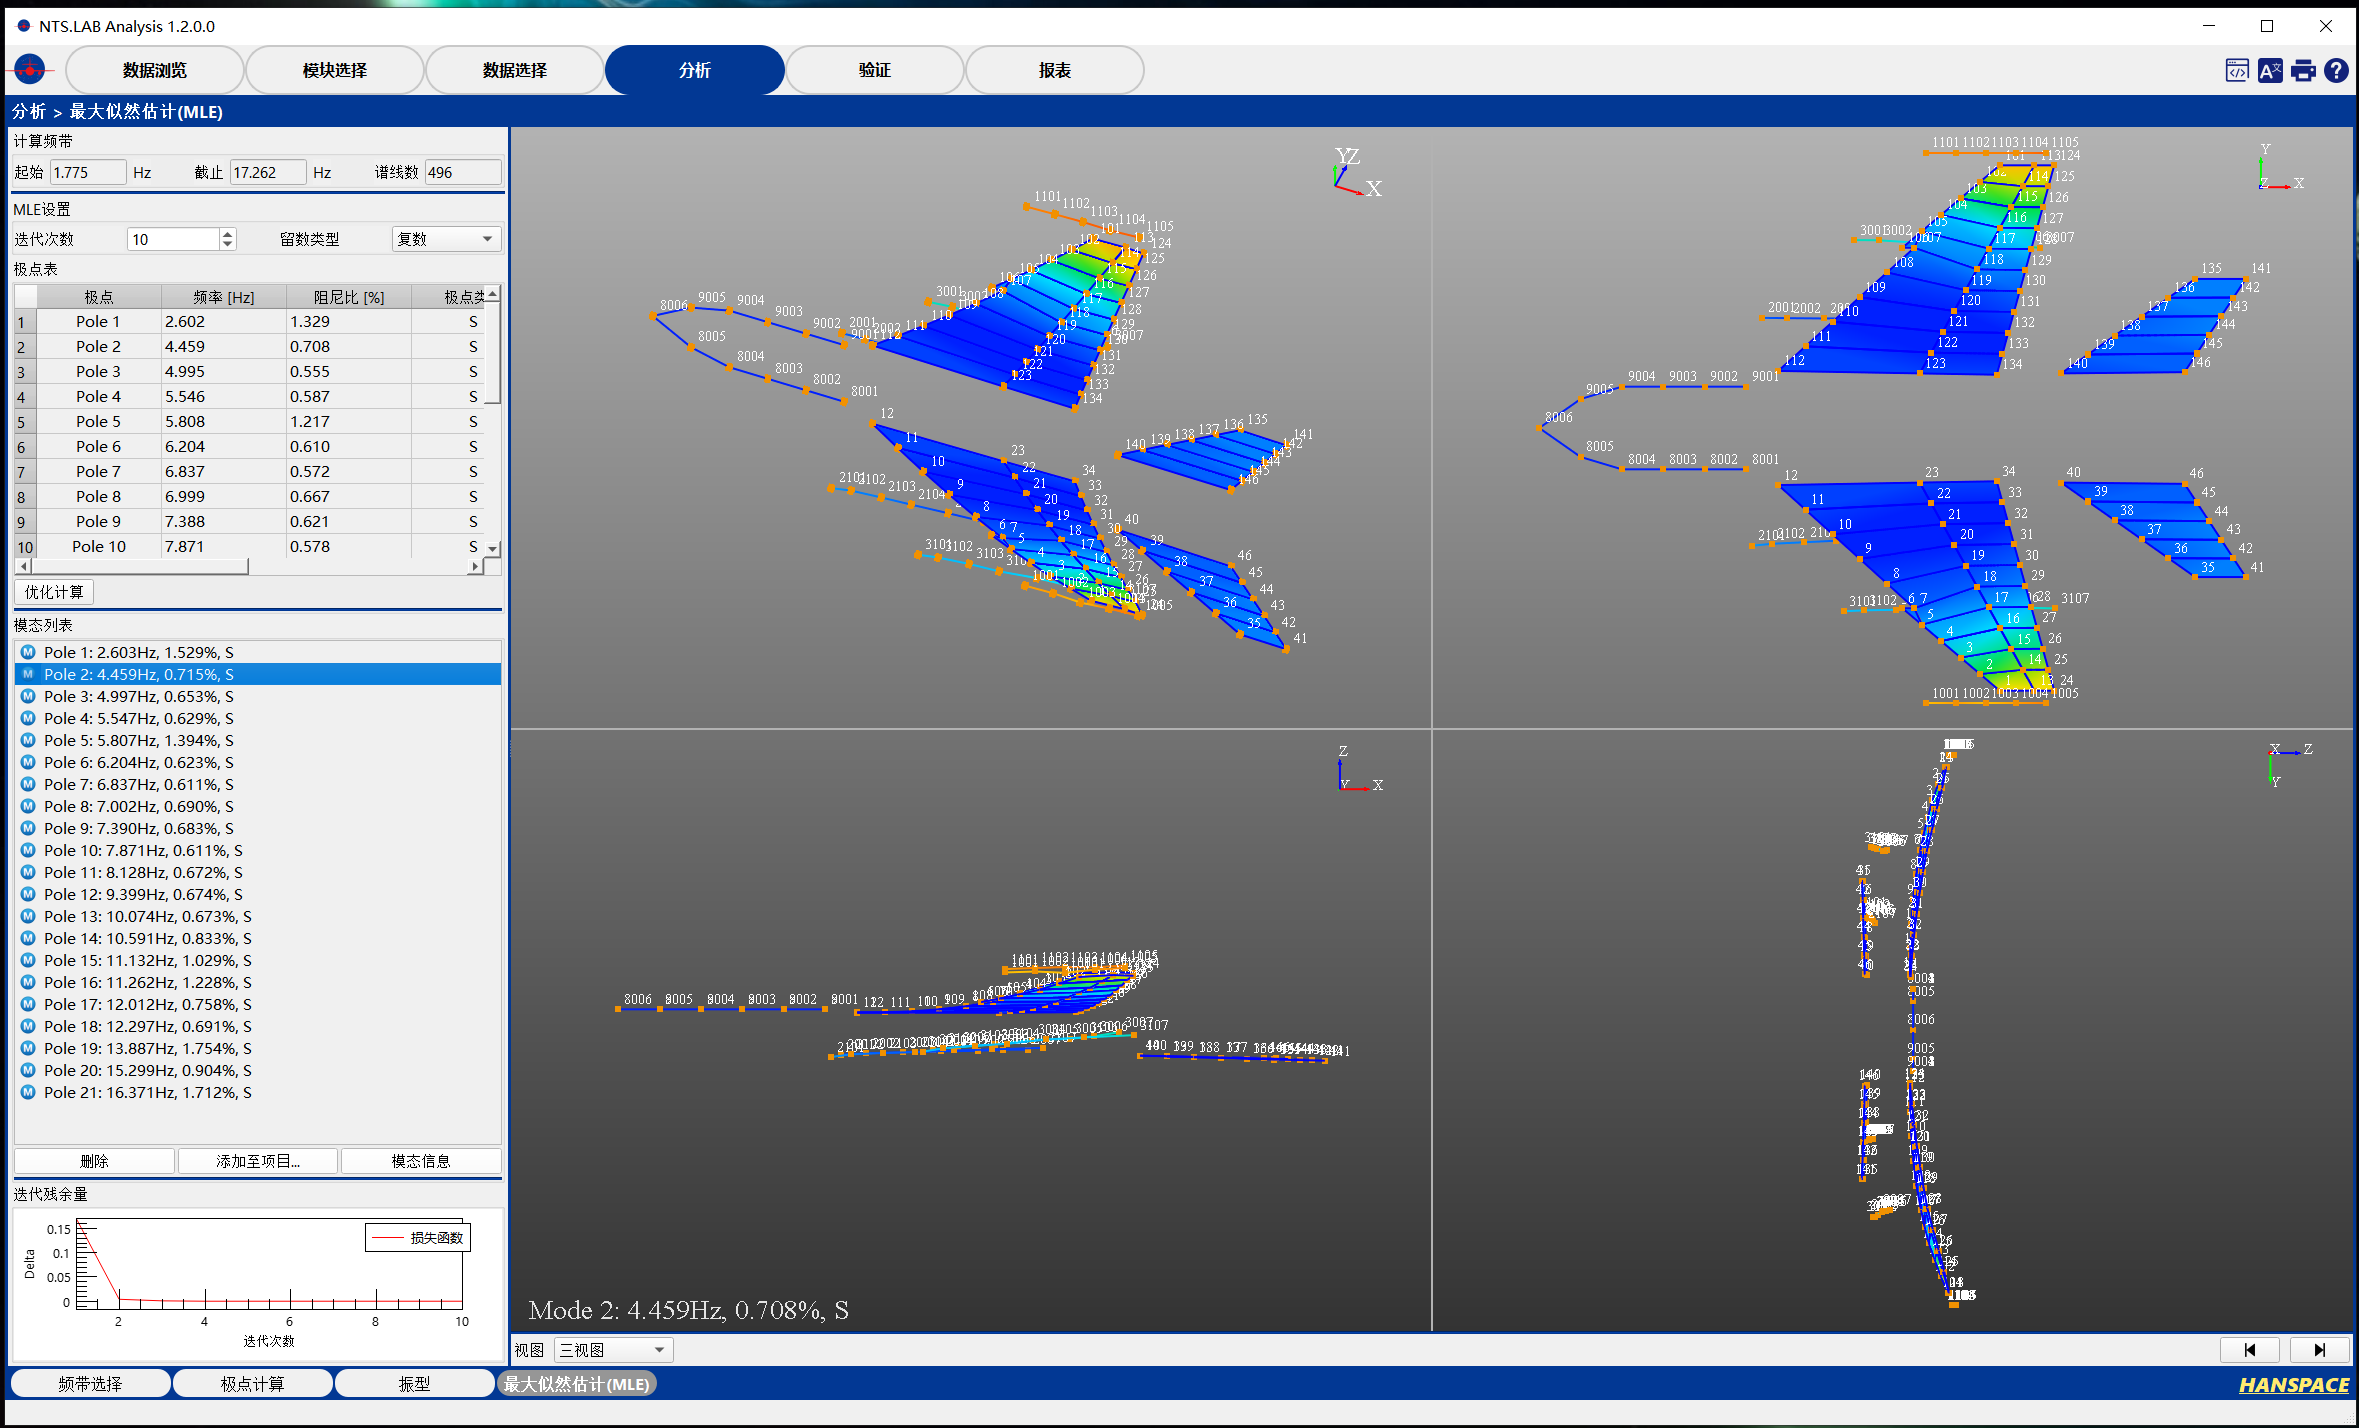Increase iteration count with up arrow
Viewport: 2359px width, 1428px height.
coord(228,234)
